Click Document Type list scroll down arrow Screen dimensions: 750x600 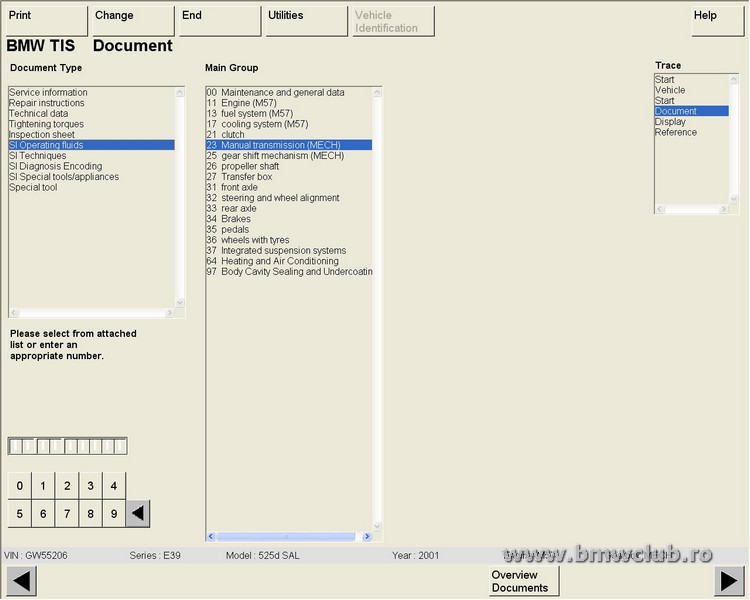point(180,302)
